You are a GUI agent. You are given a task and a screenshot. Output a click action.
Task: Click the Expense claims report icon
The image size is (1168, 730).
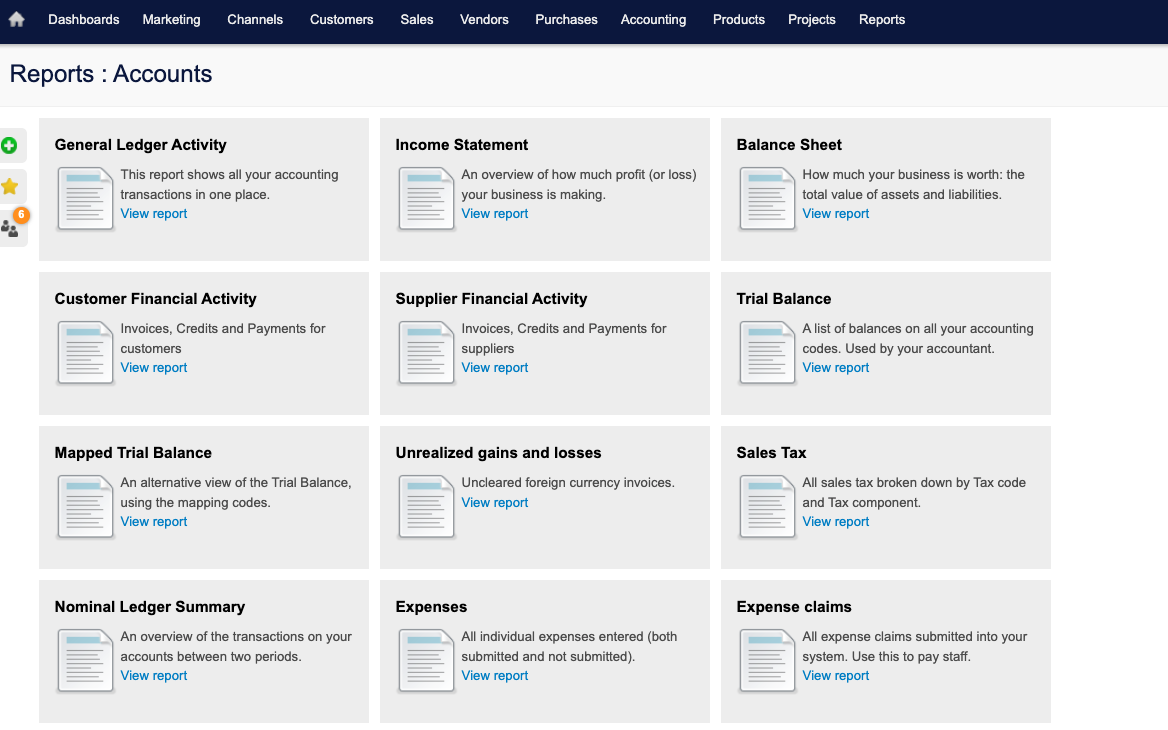tap(766, 660)
